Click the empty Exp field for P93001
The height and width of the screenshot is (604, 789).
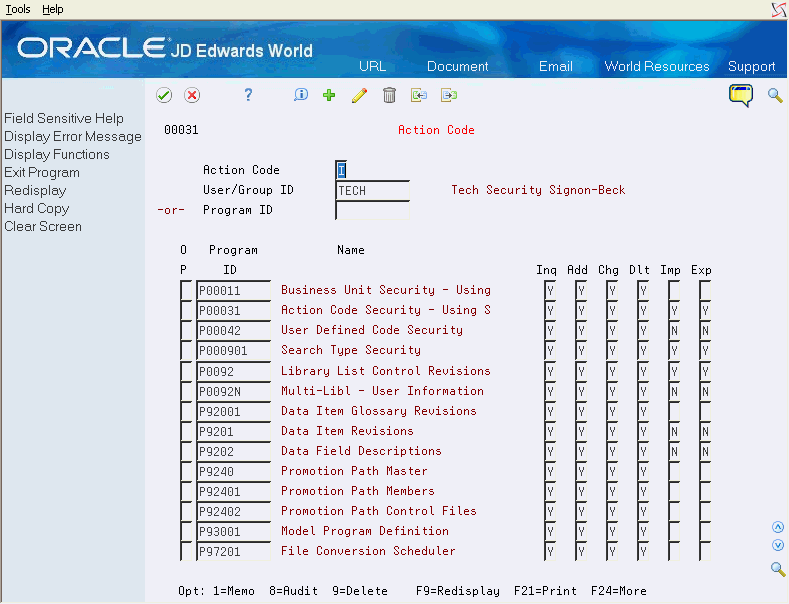pyautogui.click(x=705, y=532)
